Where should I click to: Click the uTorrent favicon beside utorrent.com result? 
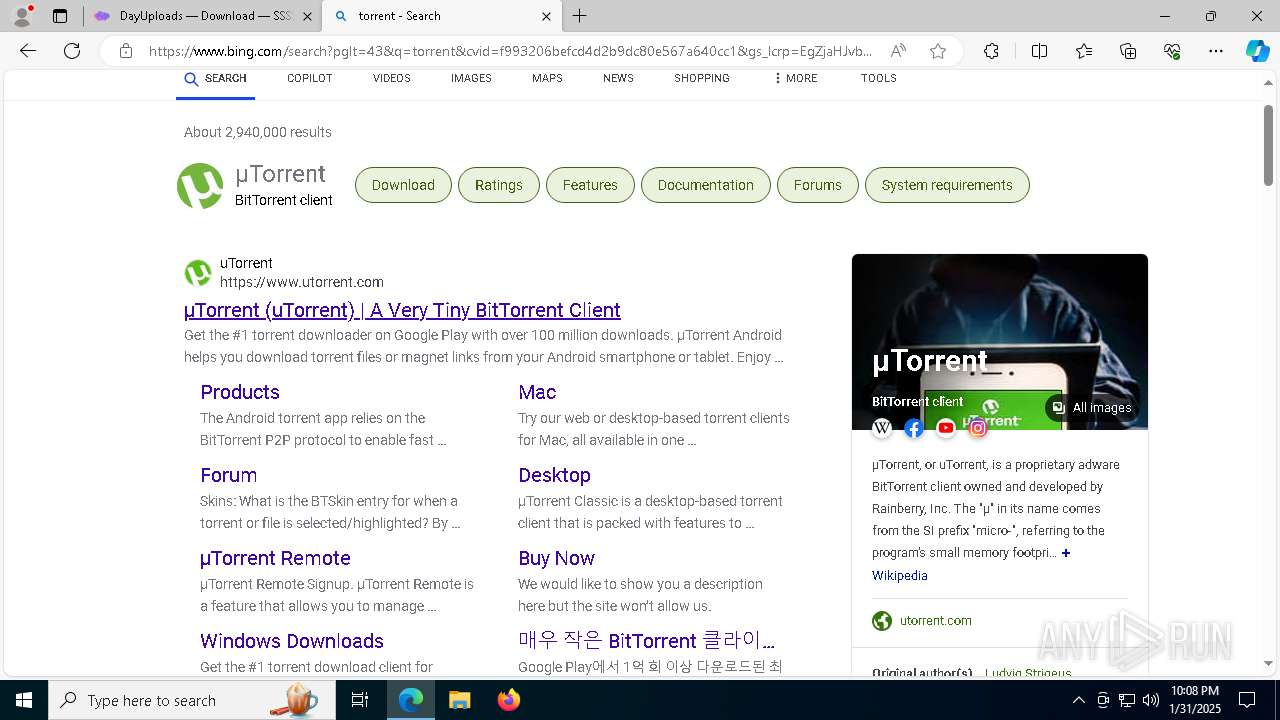click(198, 273)
